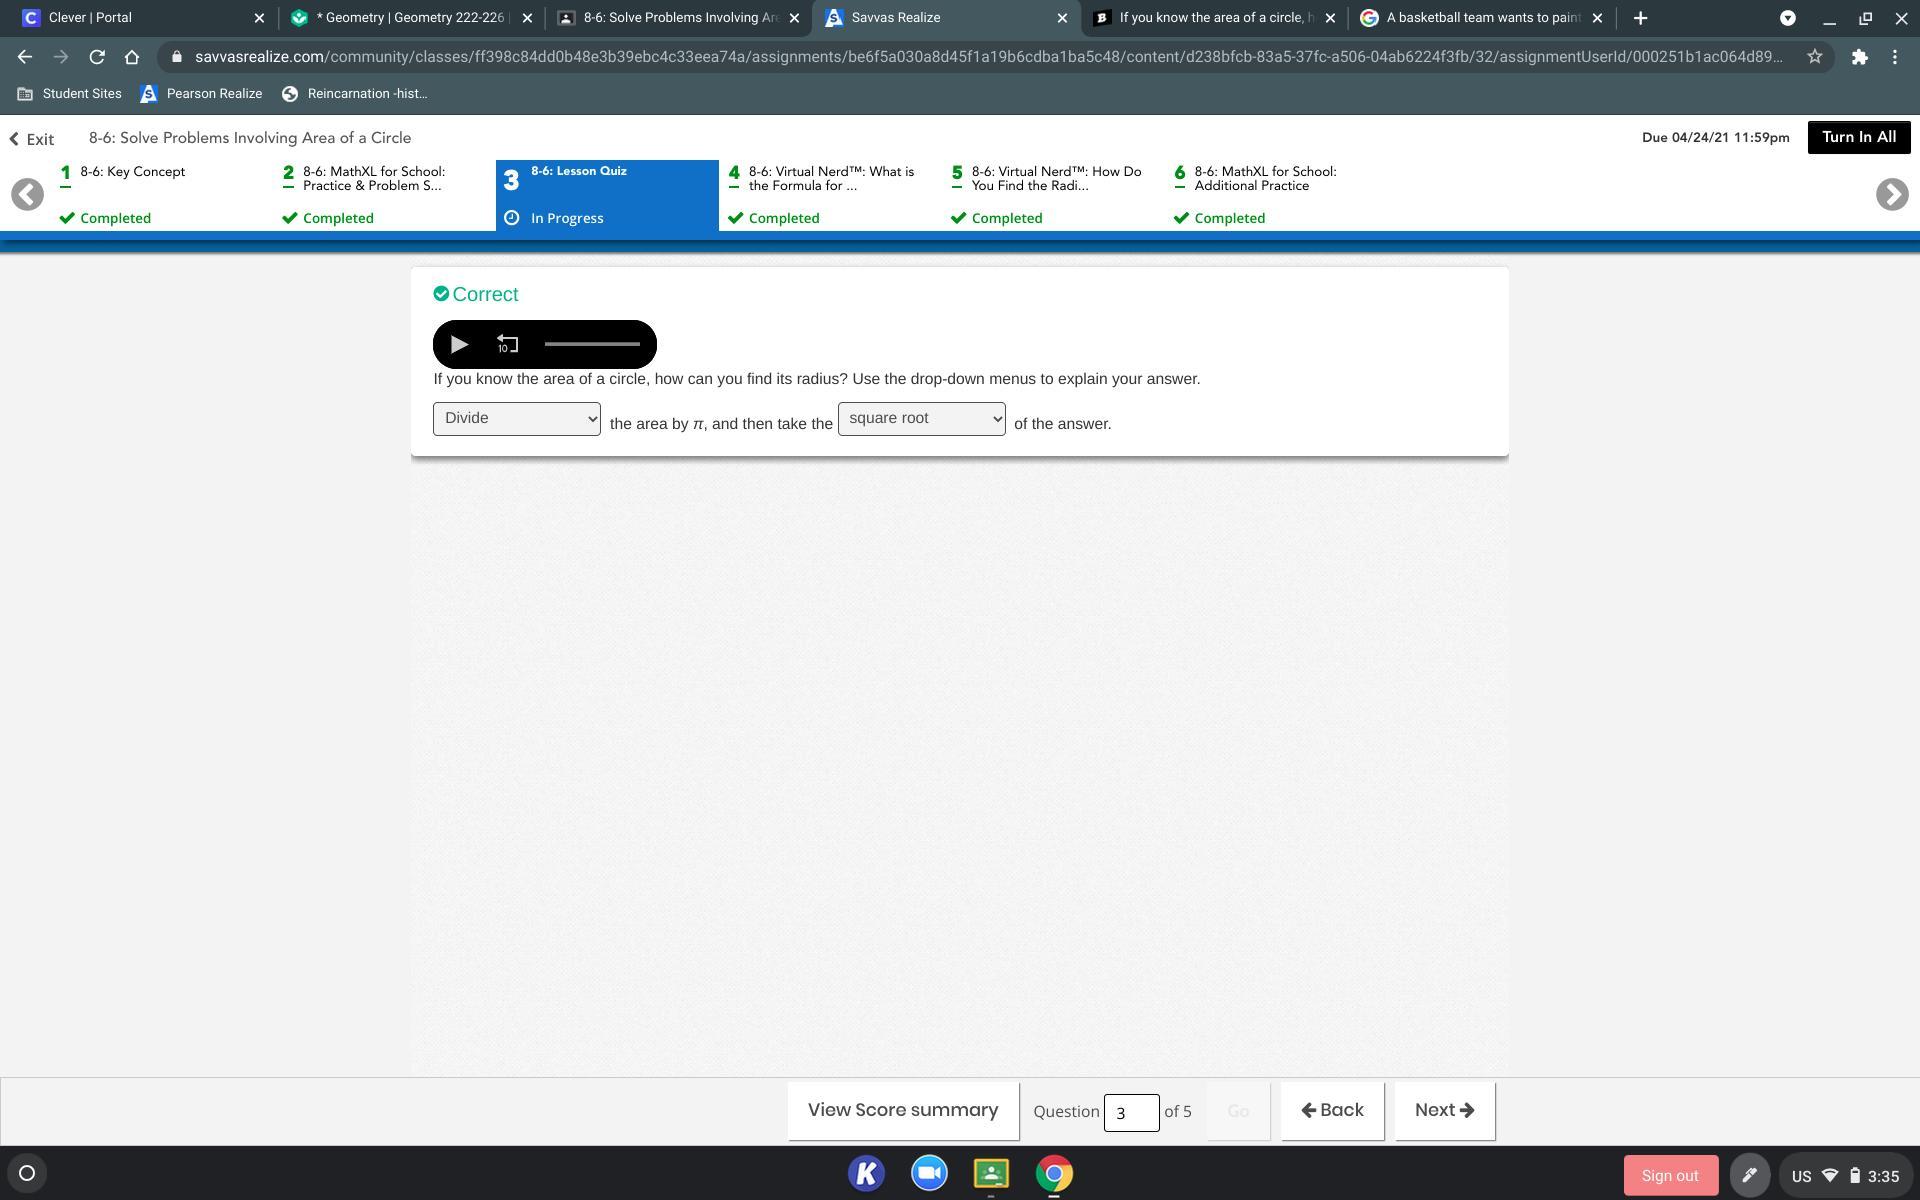Screen dimensions: 1920x1200
Task: Rewind audio 10 seconds icon
Action: tap(507, 345)
